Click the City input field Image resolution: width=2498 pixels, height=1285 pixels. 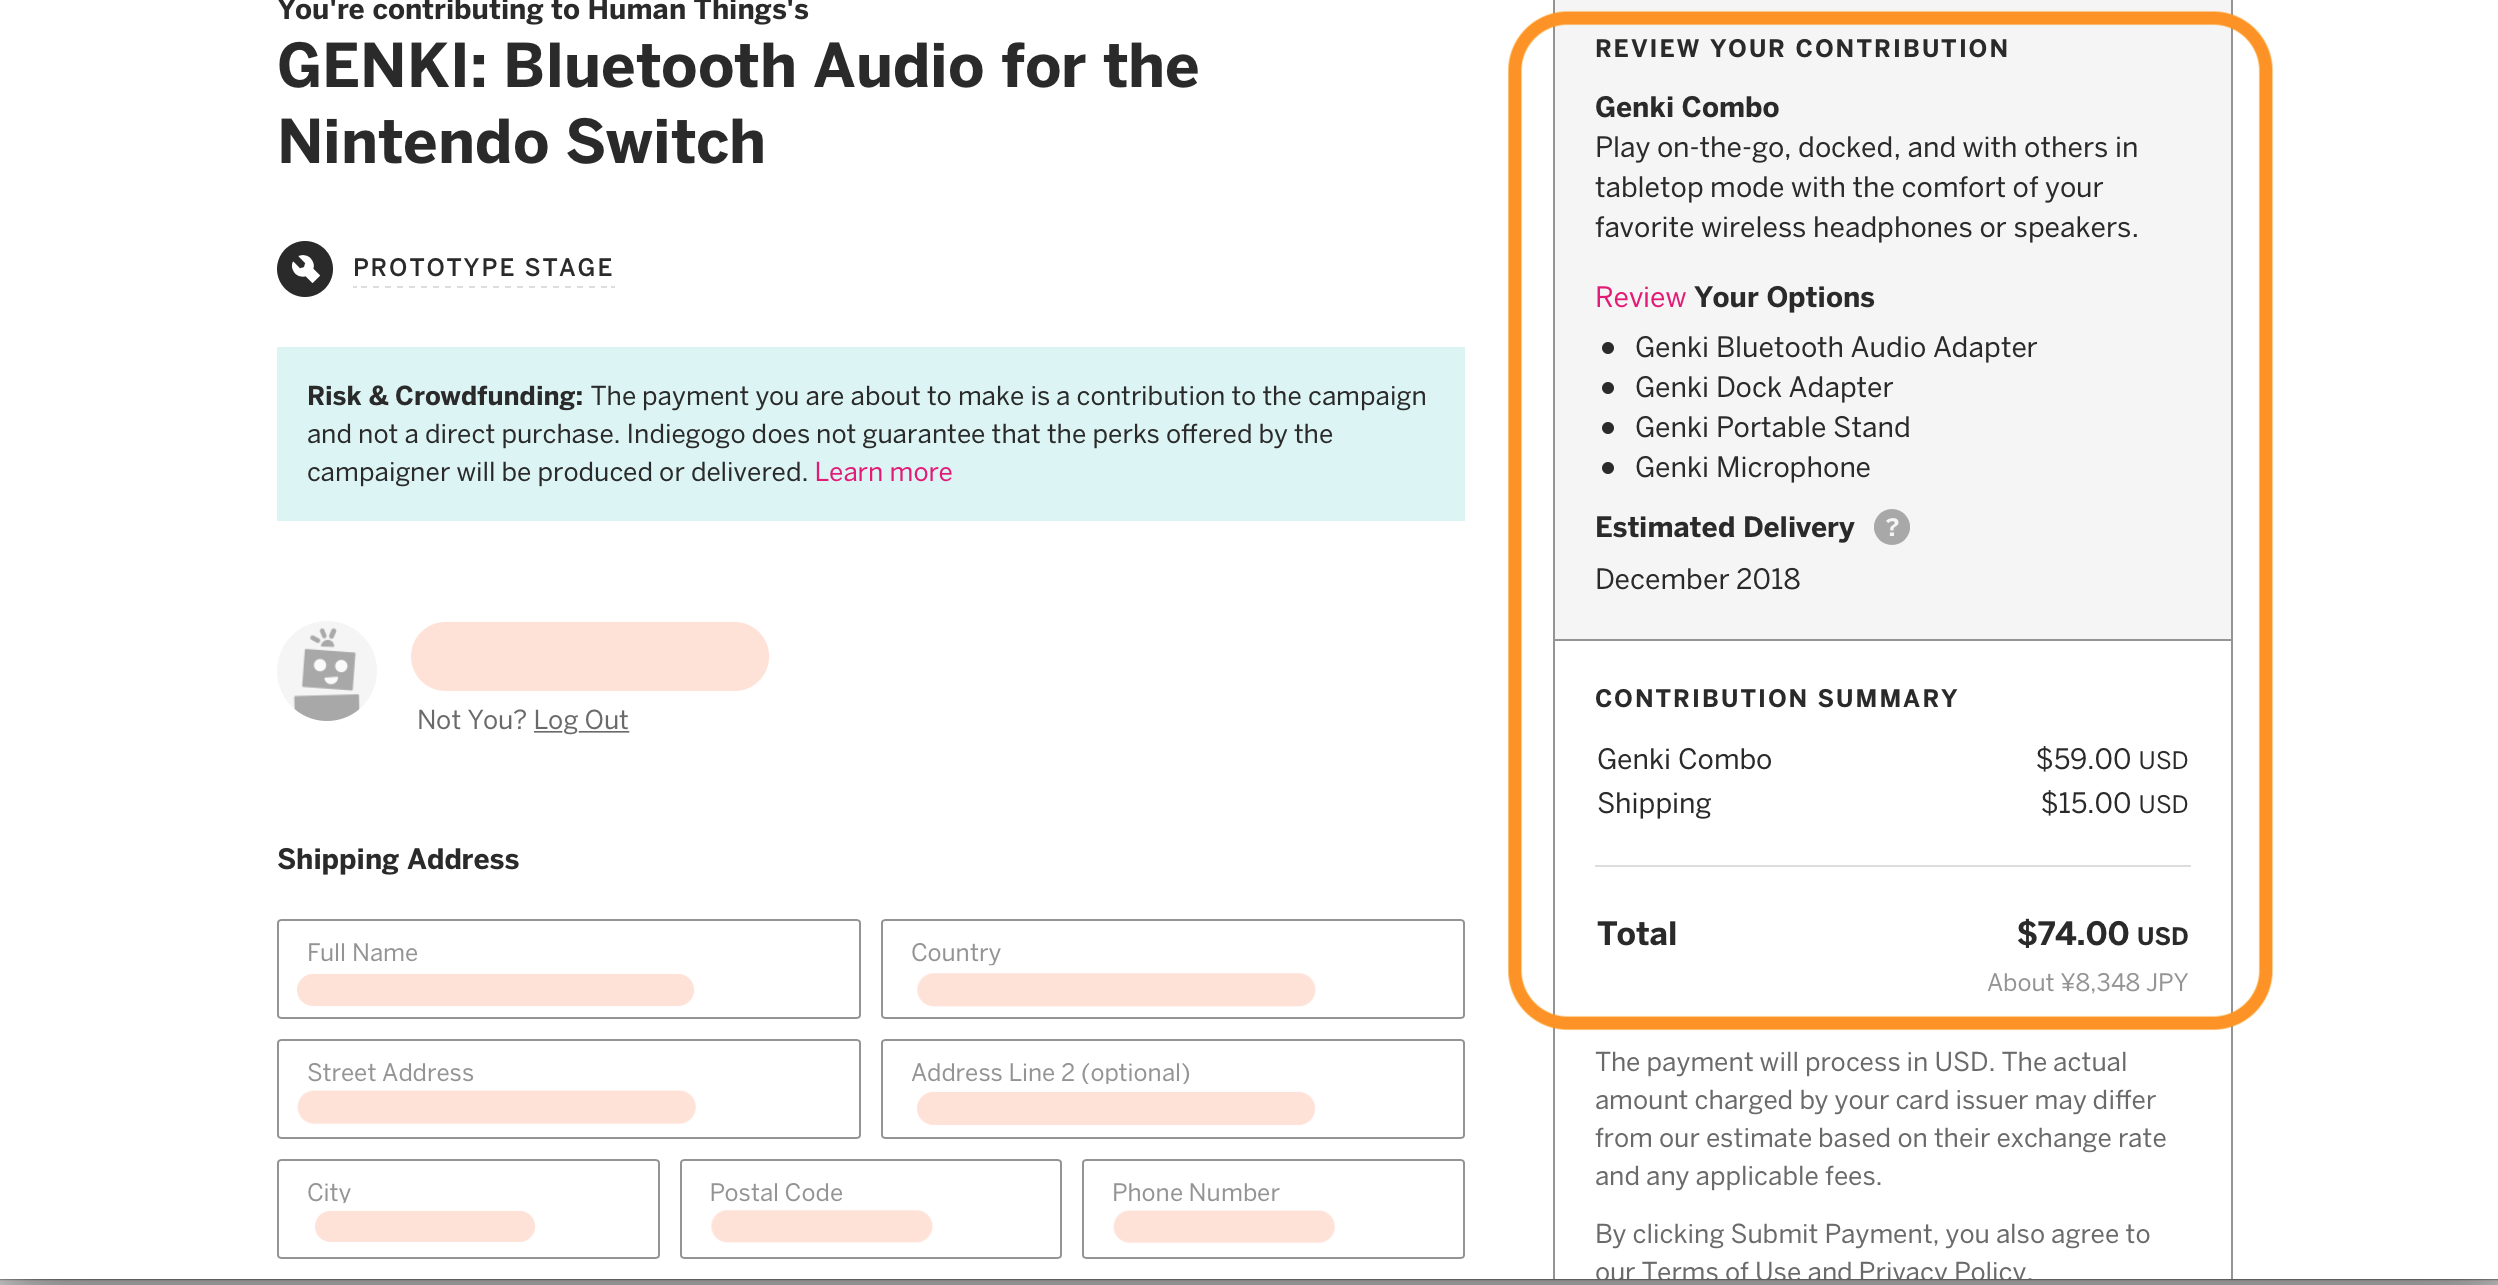click(468, 1209)
